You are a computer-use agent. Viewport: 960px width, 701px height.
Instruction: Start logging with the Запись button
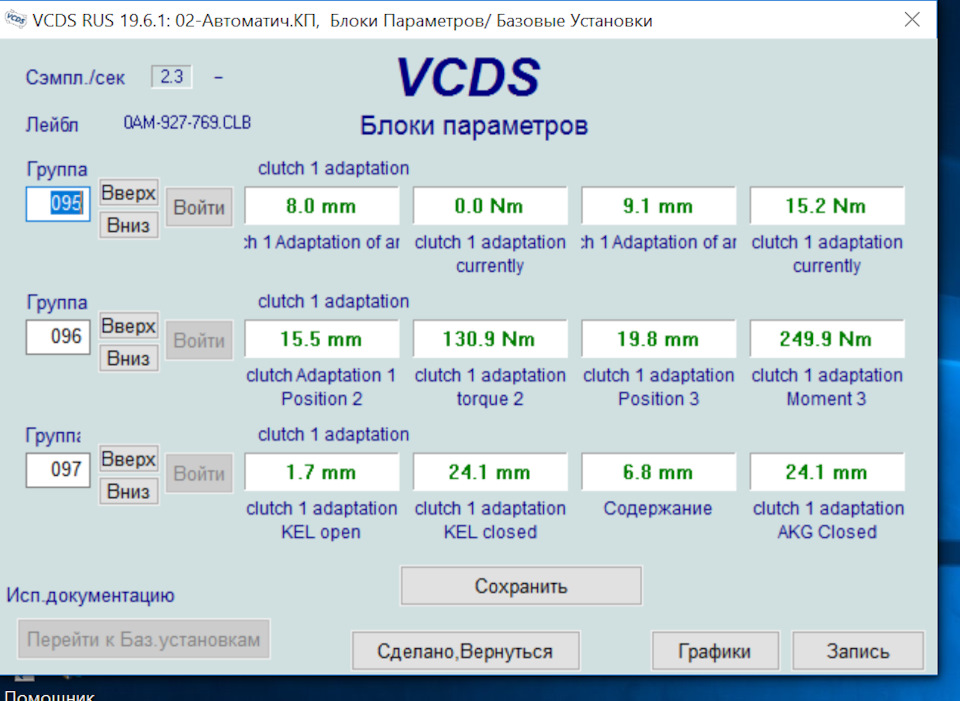click(x=858, y=651)
